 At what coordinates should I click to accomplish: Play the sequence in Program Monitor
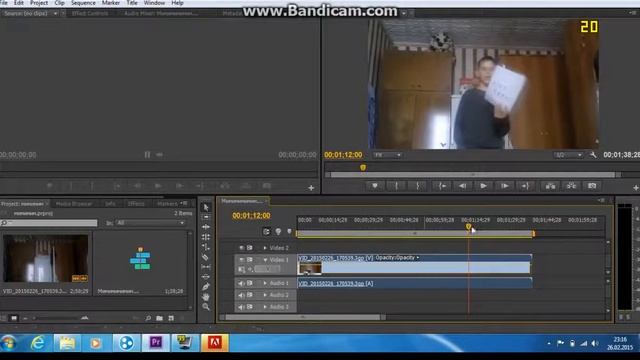[483, 186]
